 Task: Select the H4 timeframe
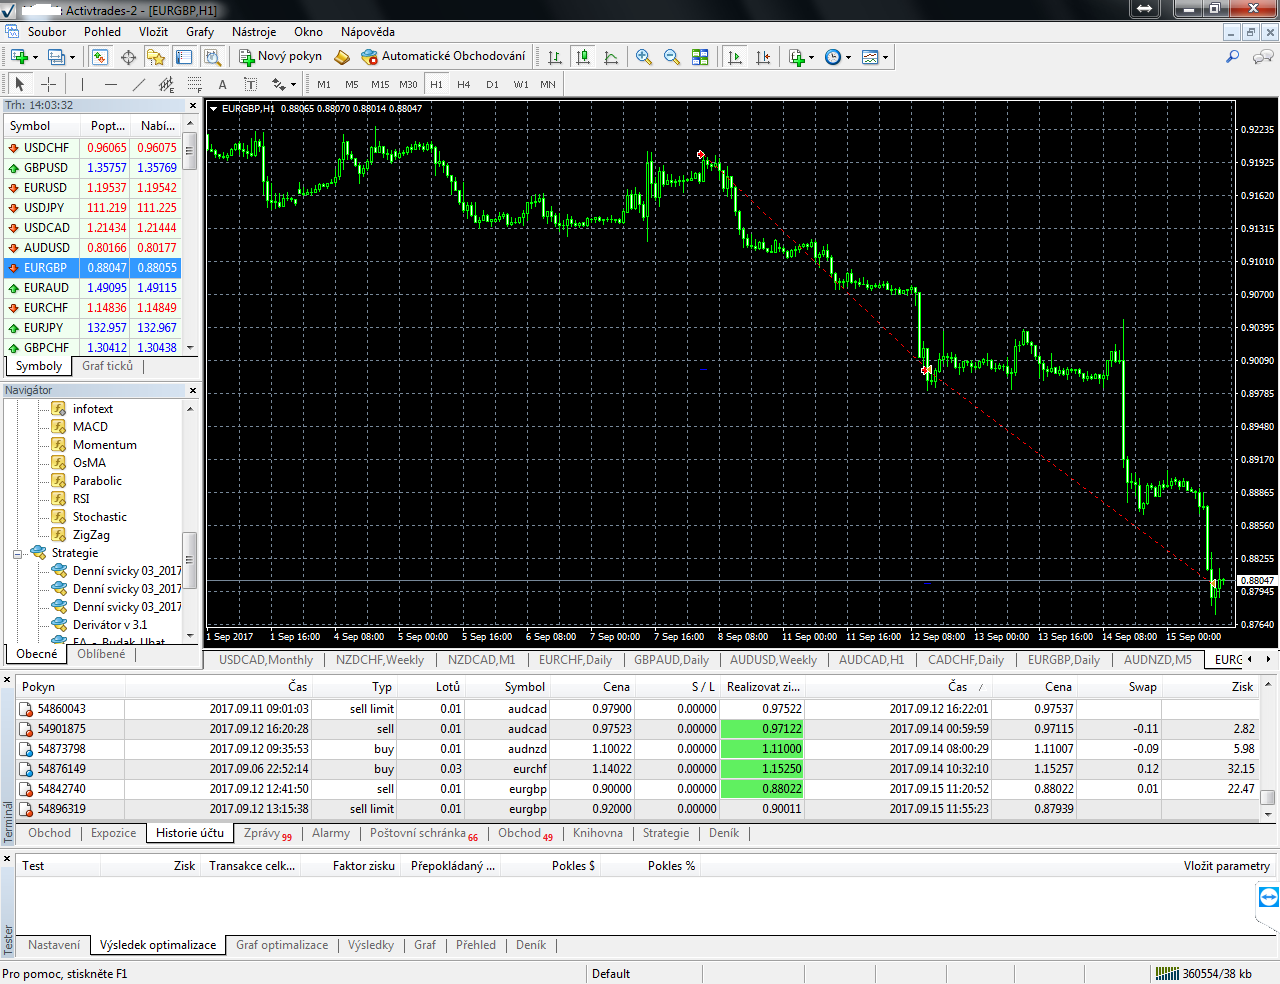point(464,85)
